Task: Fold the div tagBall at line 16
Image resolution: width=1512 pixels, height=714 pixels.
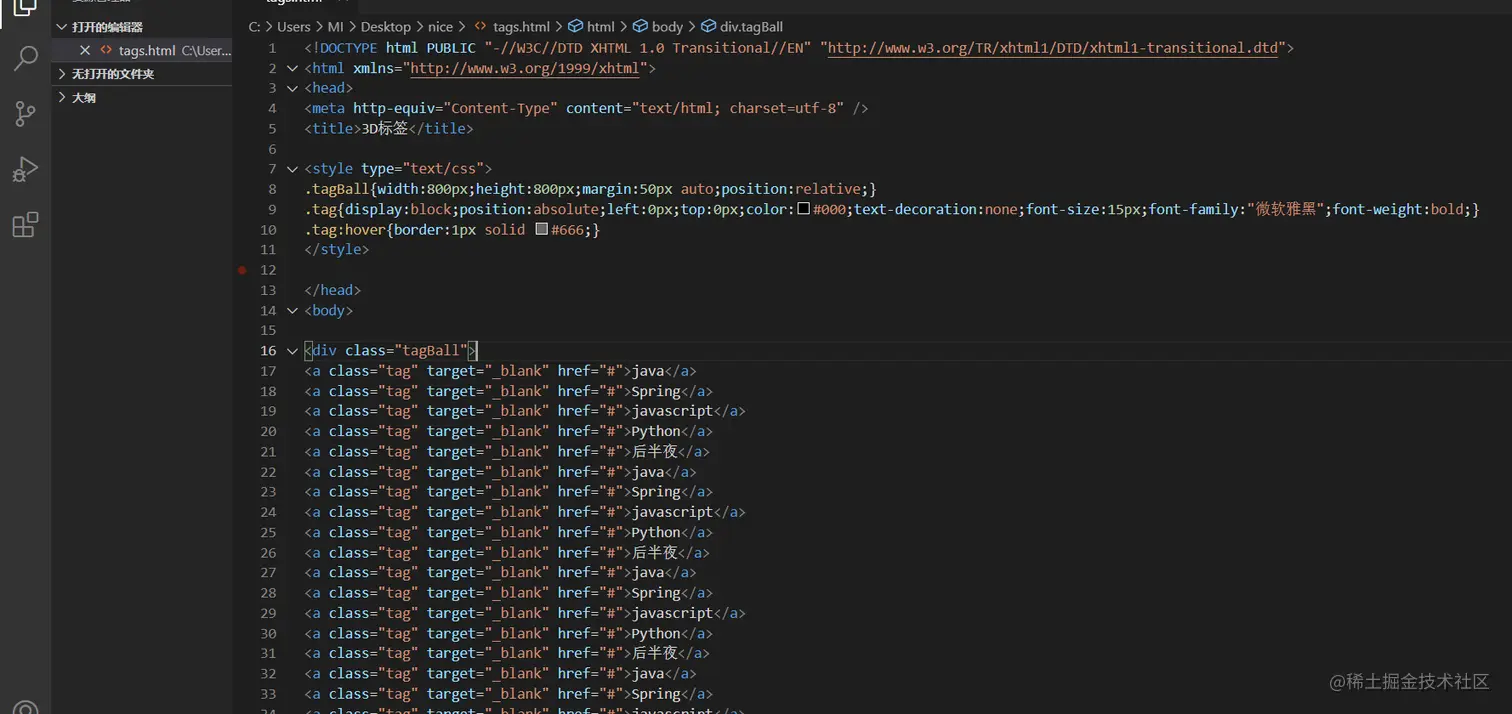Action: pyautogui.click(x=293, y=351)
